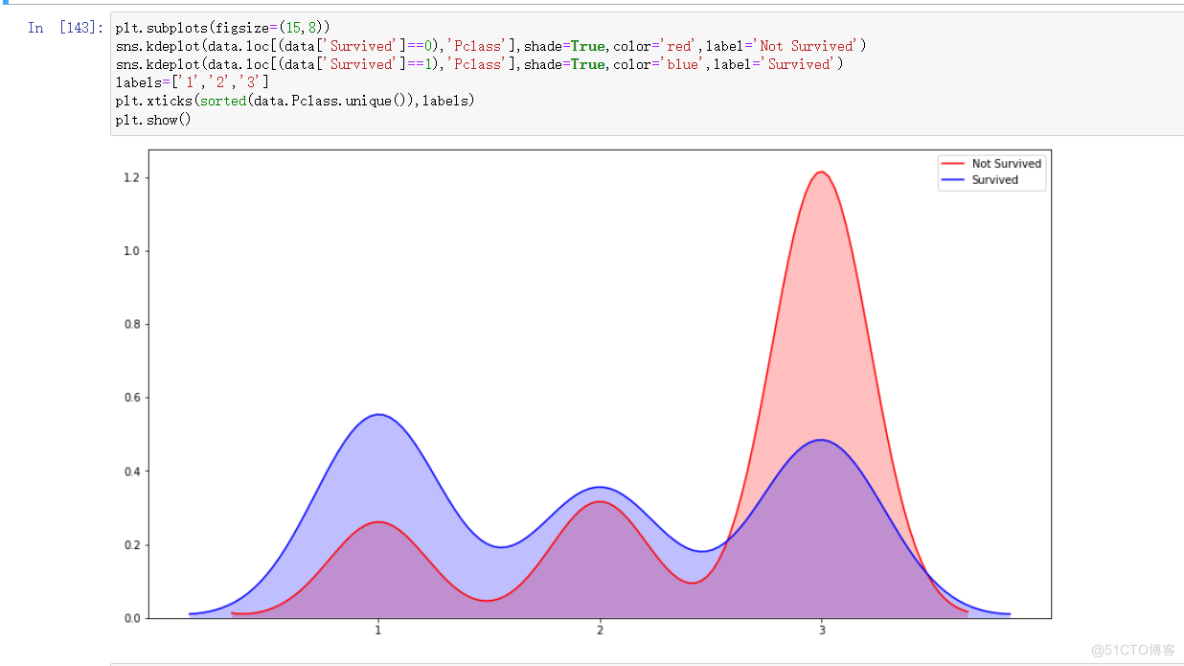This screenshot has width=1184, height=666.
Task: Click the blue-line "Survived" legend label
Action: pos(994,180)
